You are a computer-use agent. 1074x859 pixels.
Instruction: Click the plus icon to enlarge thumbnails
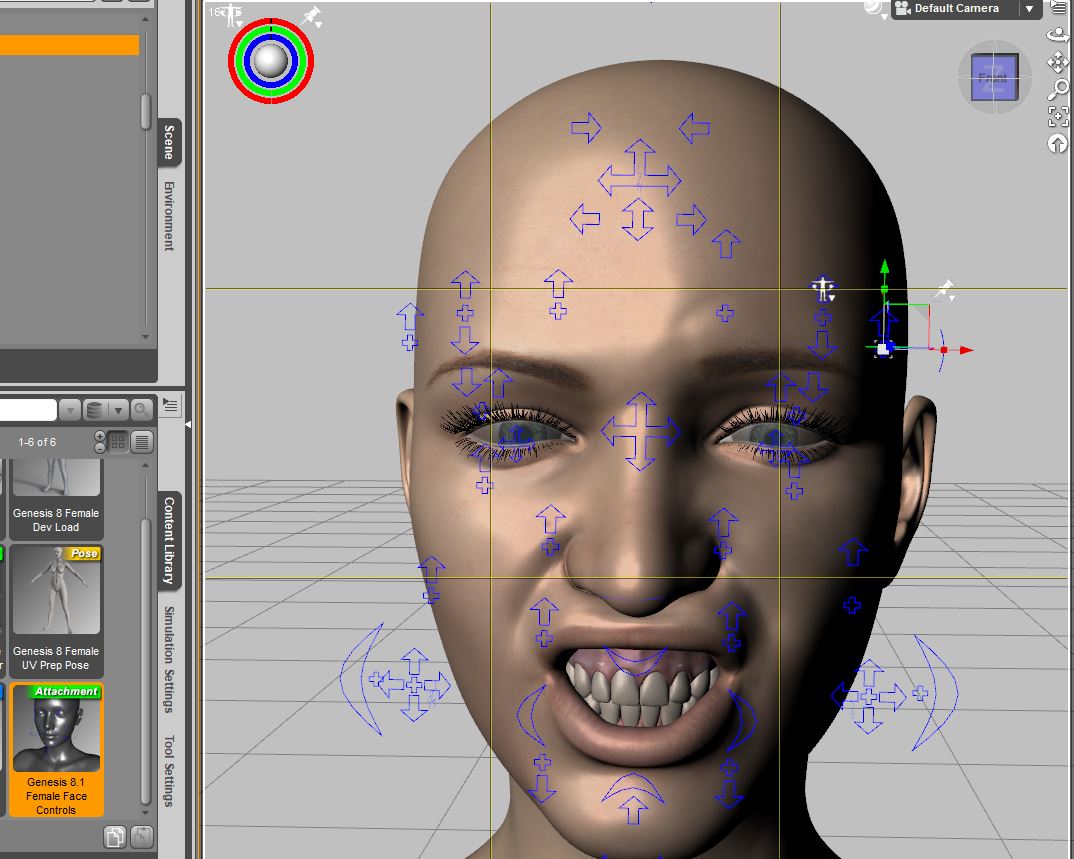coord(100,436)
